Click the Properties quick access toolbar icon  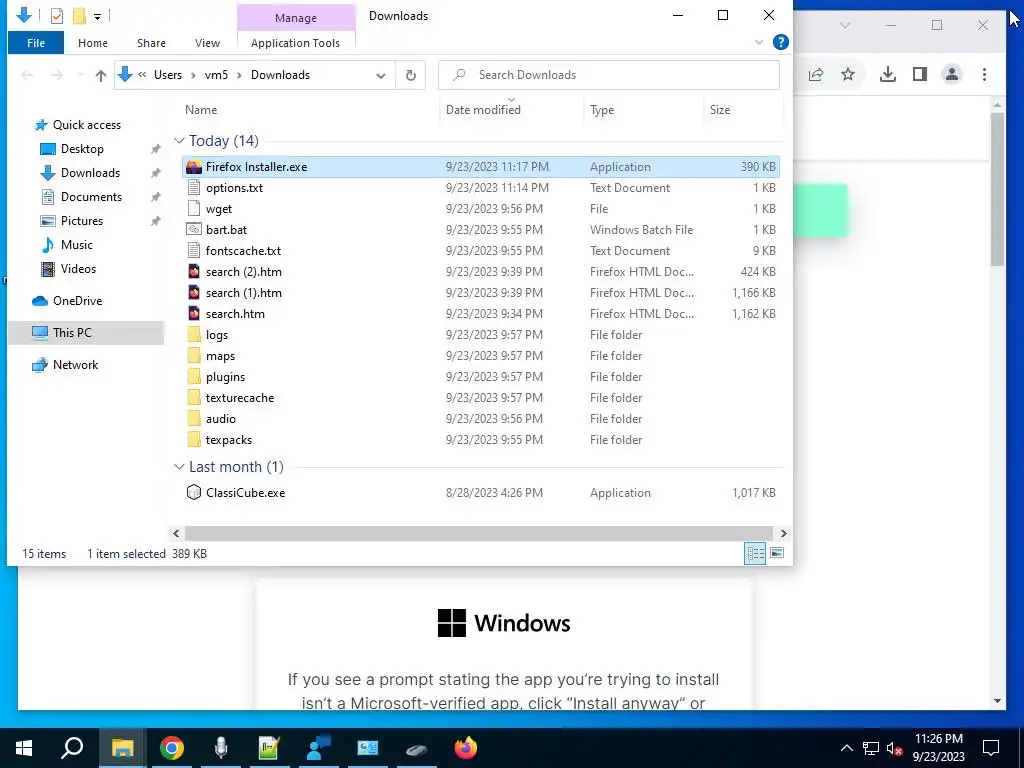[x=57, y=16]
